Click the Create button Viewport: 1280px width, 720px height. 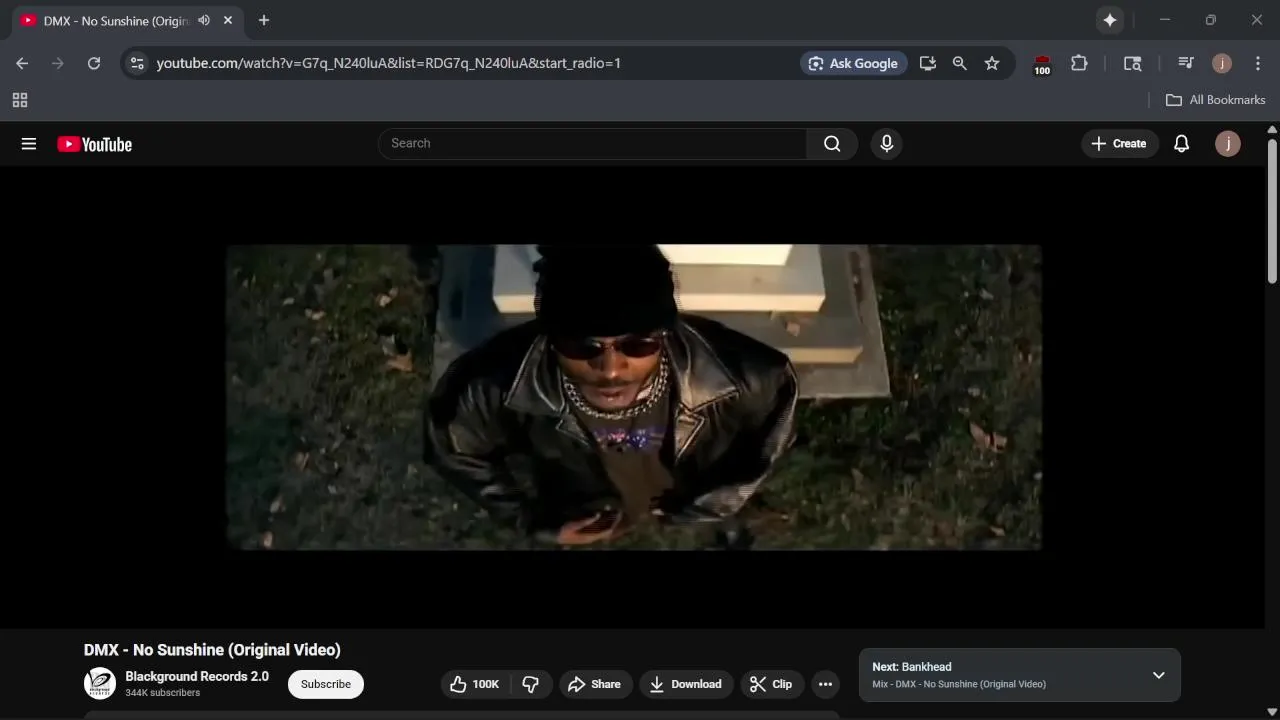coord(1119,144)
